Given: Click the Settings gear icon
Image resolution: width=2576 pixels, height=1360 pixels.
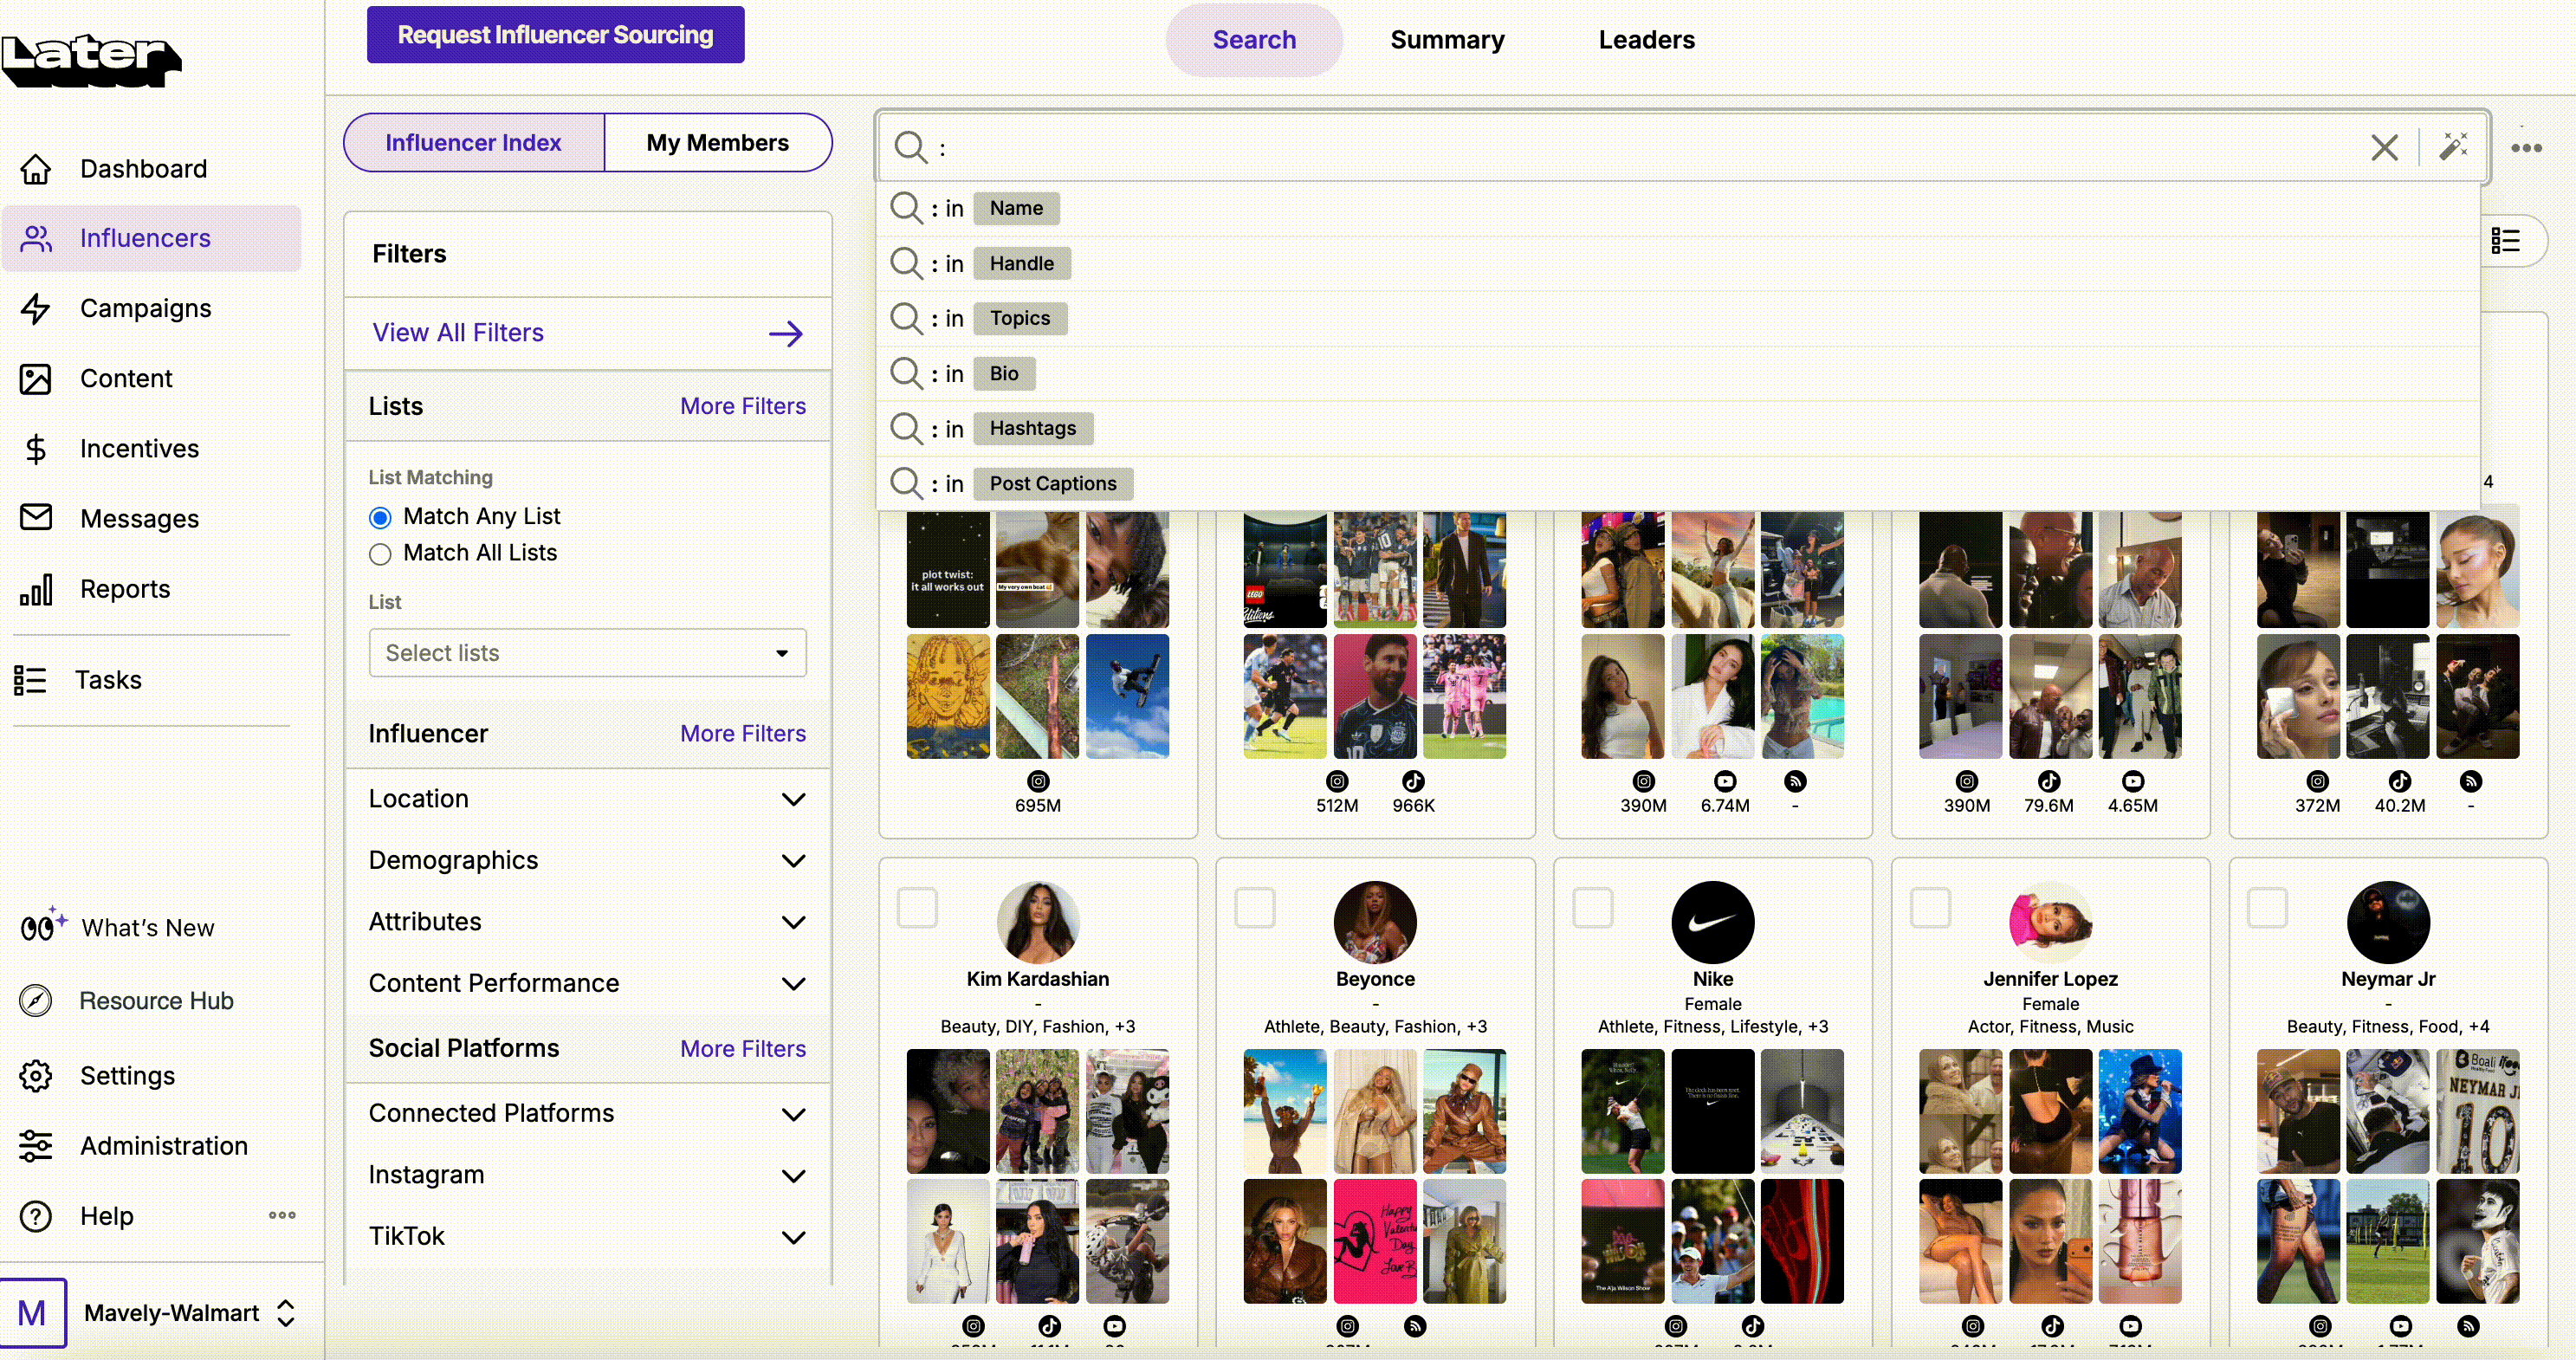Looking at the screenshot, I should click(x=36, y=1075).
